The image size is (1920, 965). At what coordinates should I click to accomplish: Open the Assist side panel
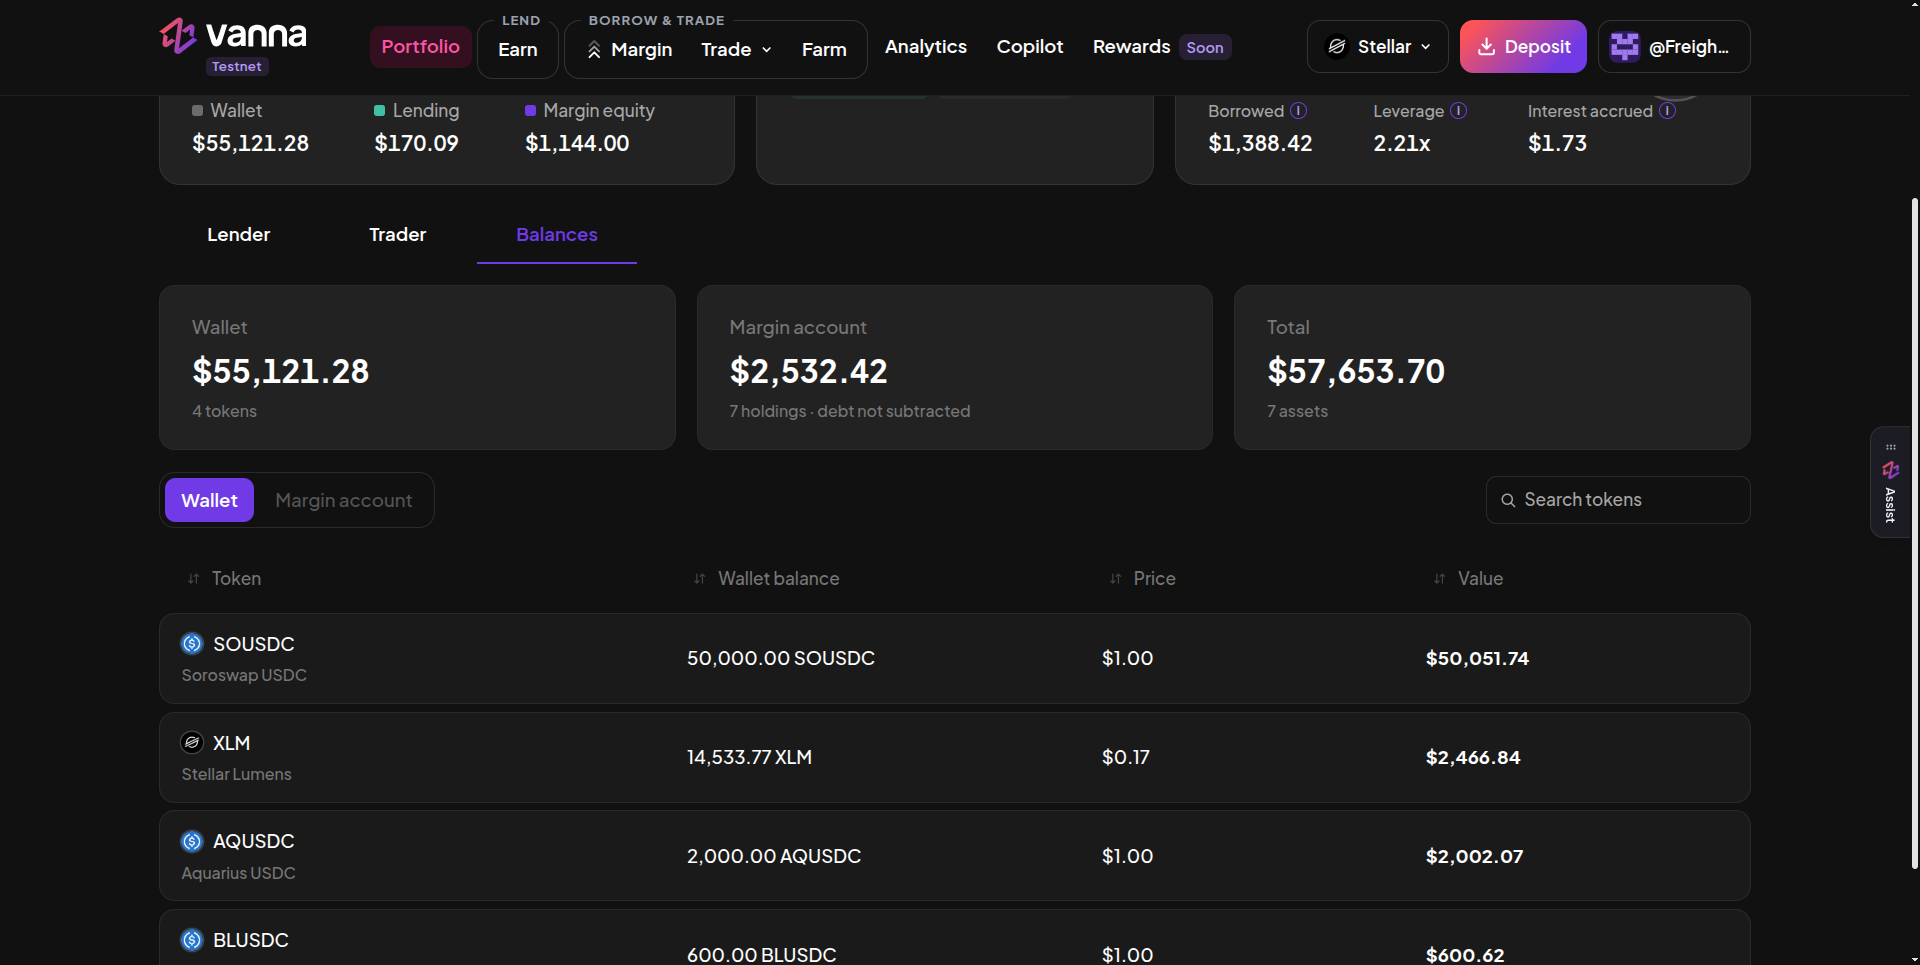click(x=1890, y=483)
